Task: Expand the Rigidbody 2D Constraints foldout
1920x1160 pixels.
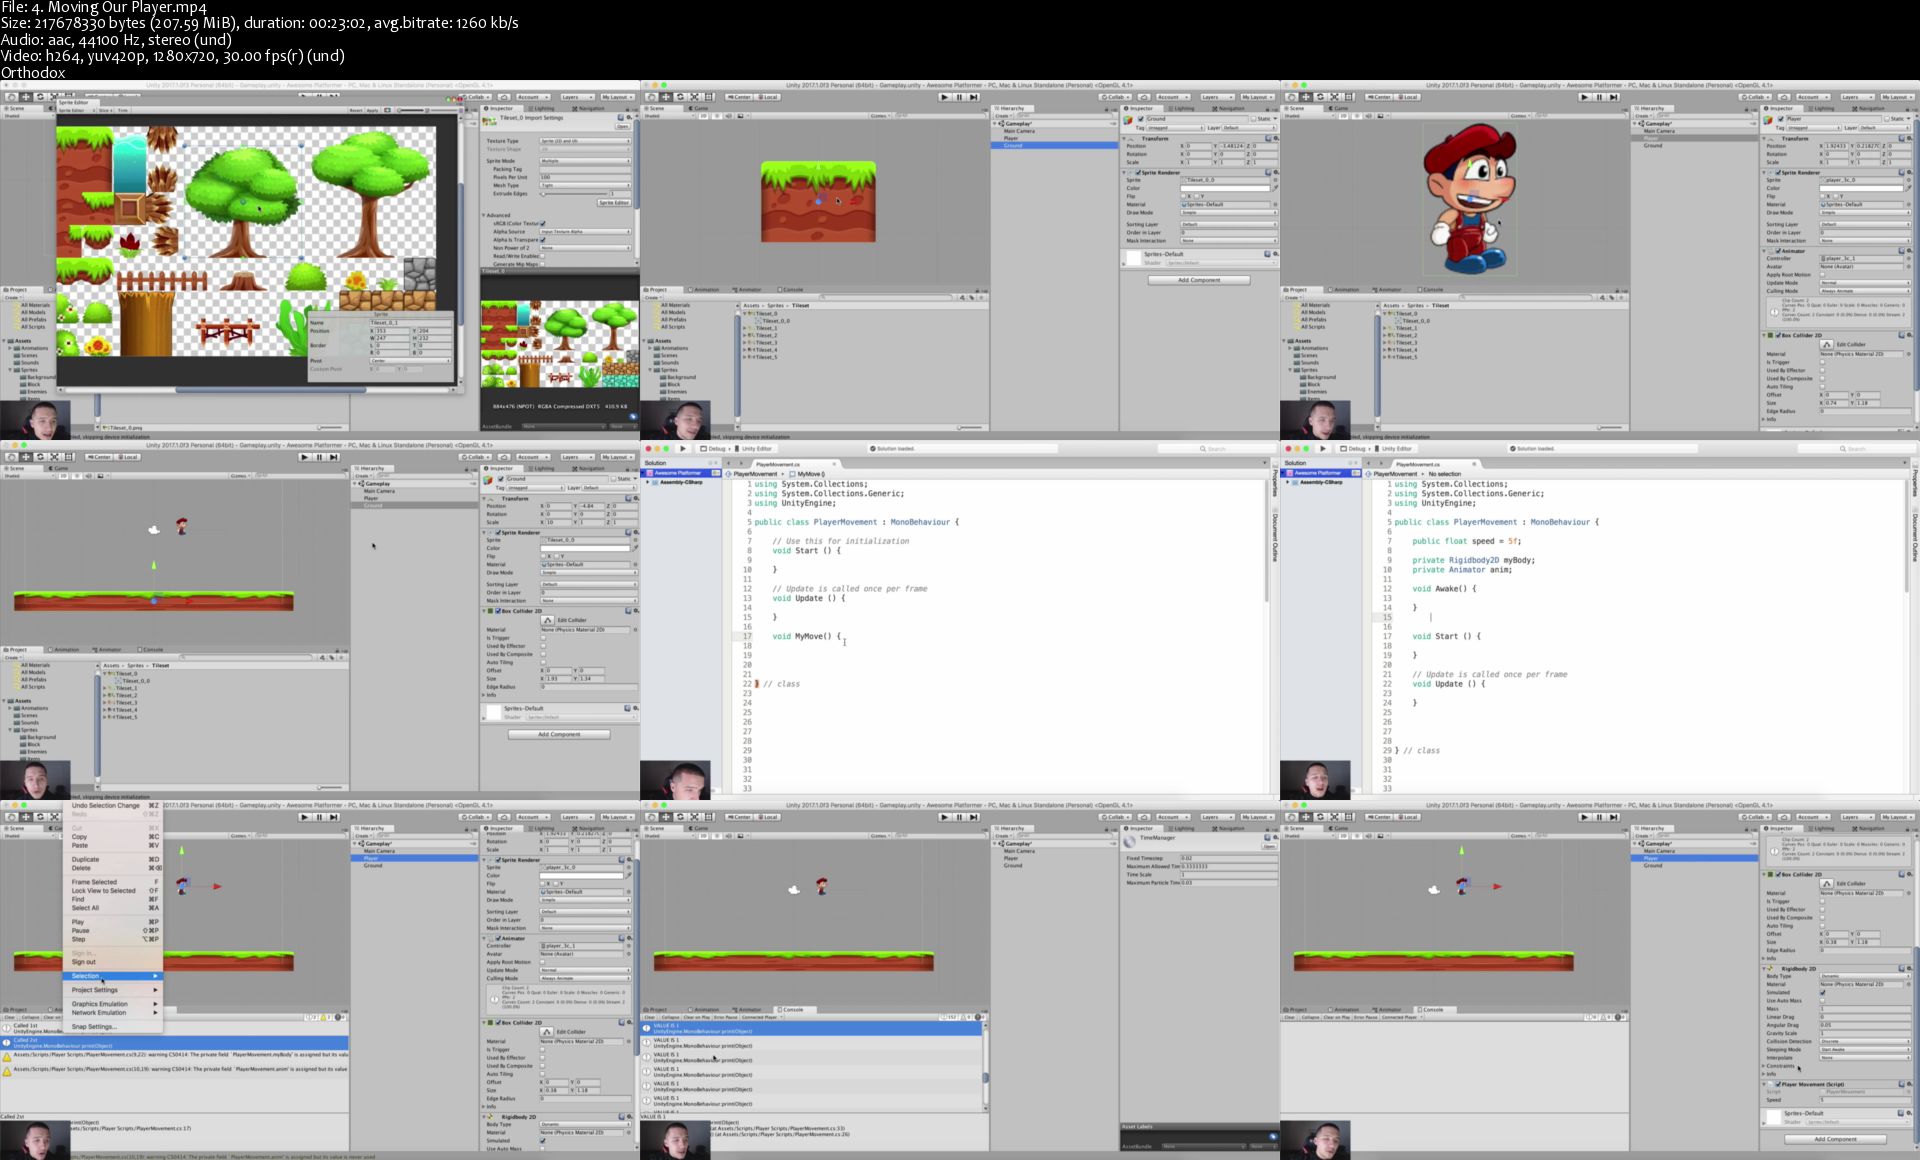Action: (x=1765, y=1066)
